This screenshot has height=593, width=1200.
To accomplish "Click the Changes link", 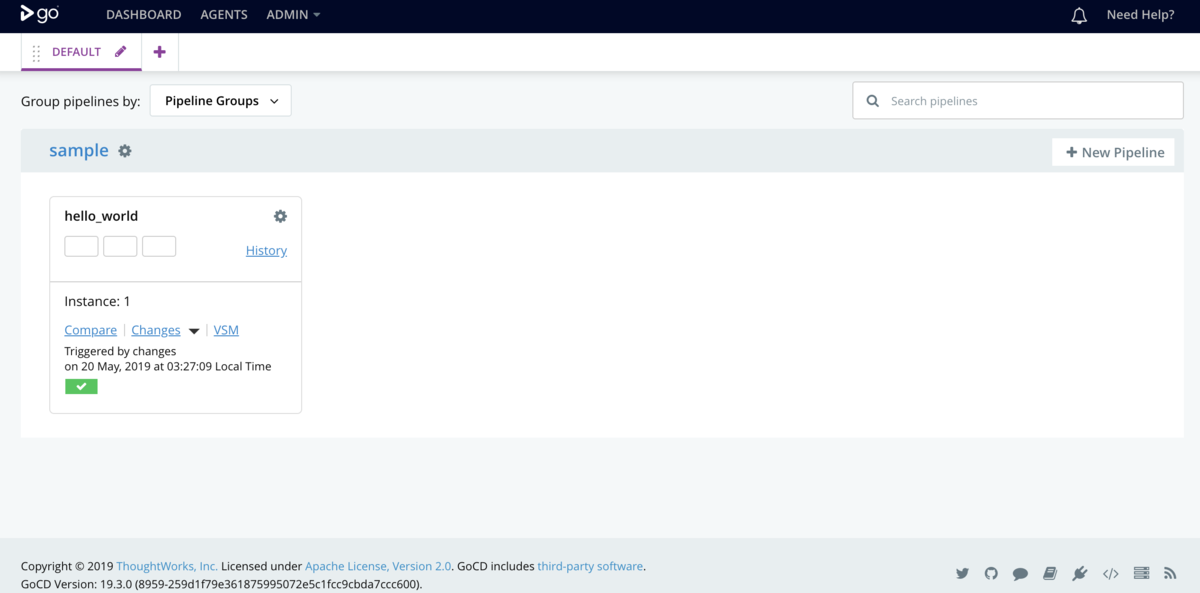I will click(156, 330).
